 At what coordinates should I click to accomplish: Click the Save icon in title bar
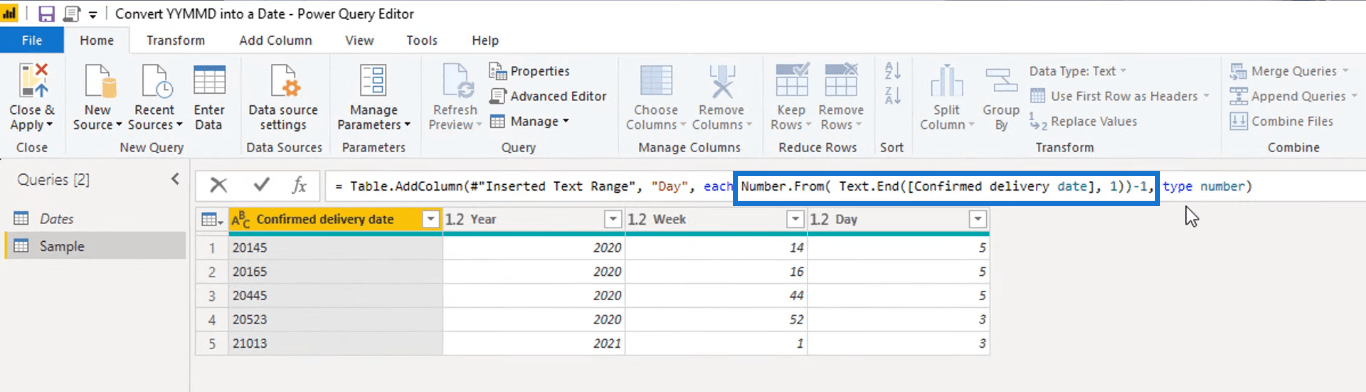click(46, 14)
